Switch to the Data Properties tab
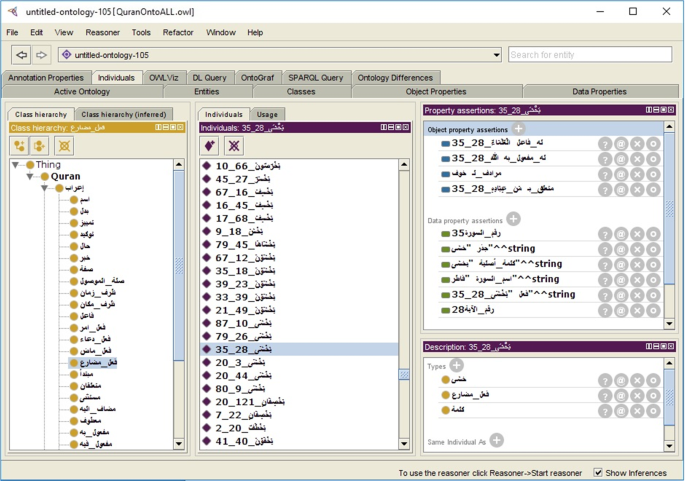 599,92
